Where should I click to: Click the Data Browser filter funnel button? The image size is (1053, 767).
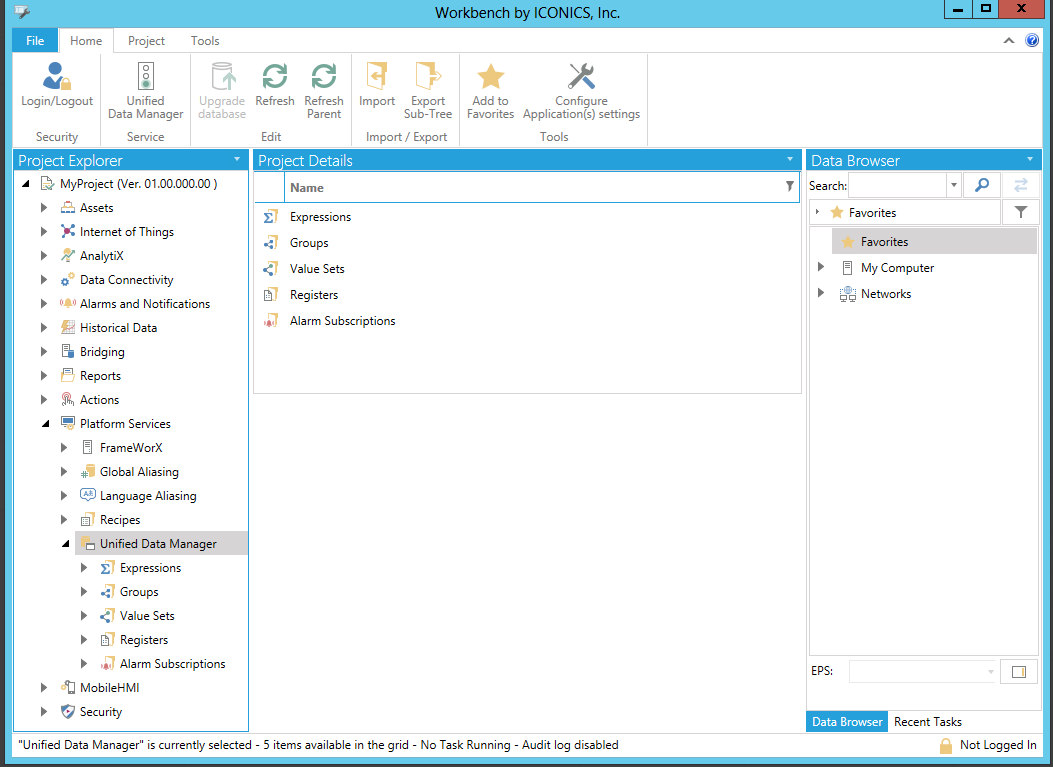[1020, 212]
